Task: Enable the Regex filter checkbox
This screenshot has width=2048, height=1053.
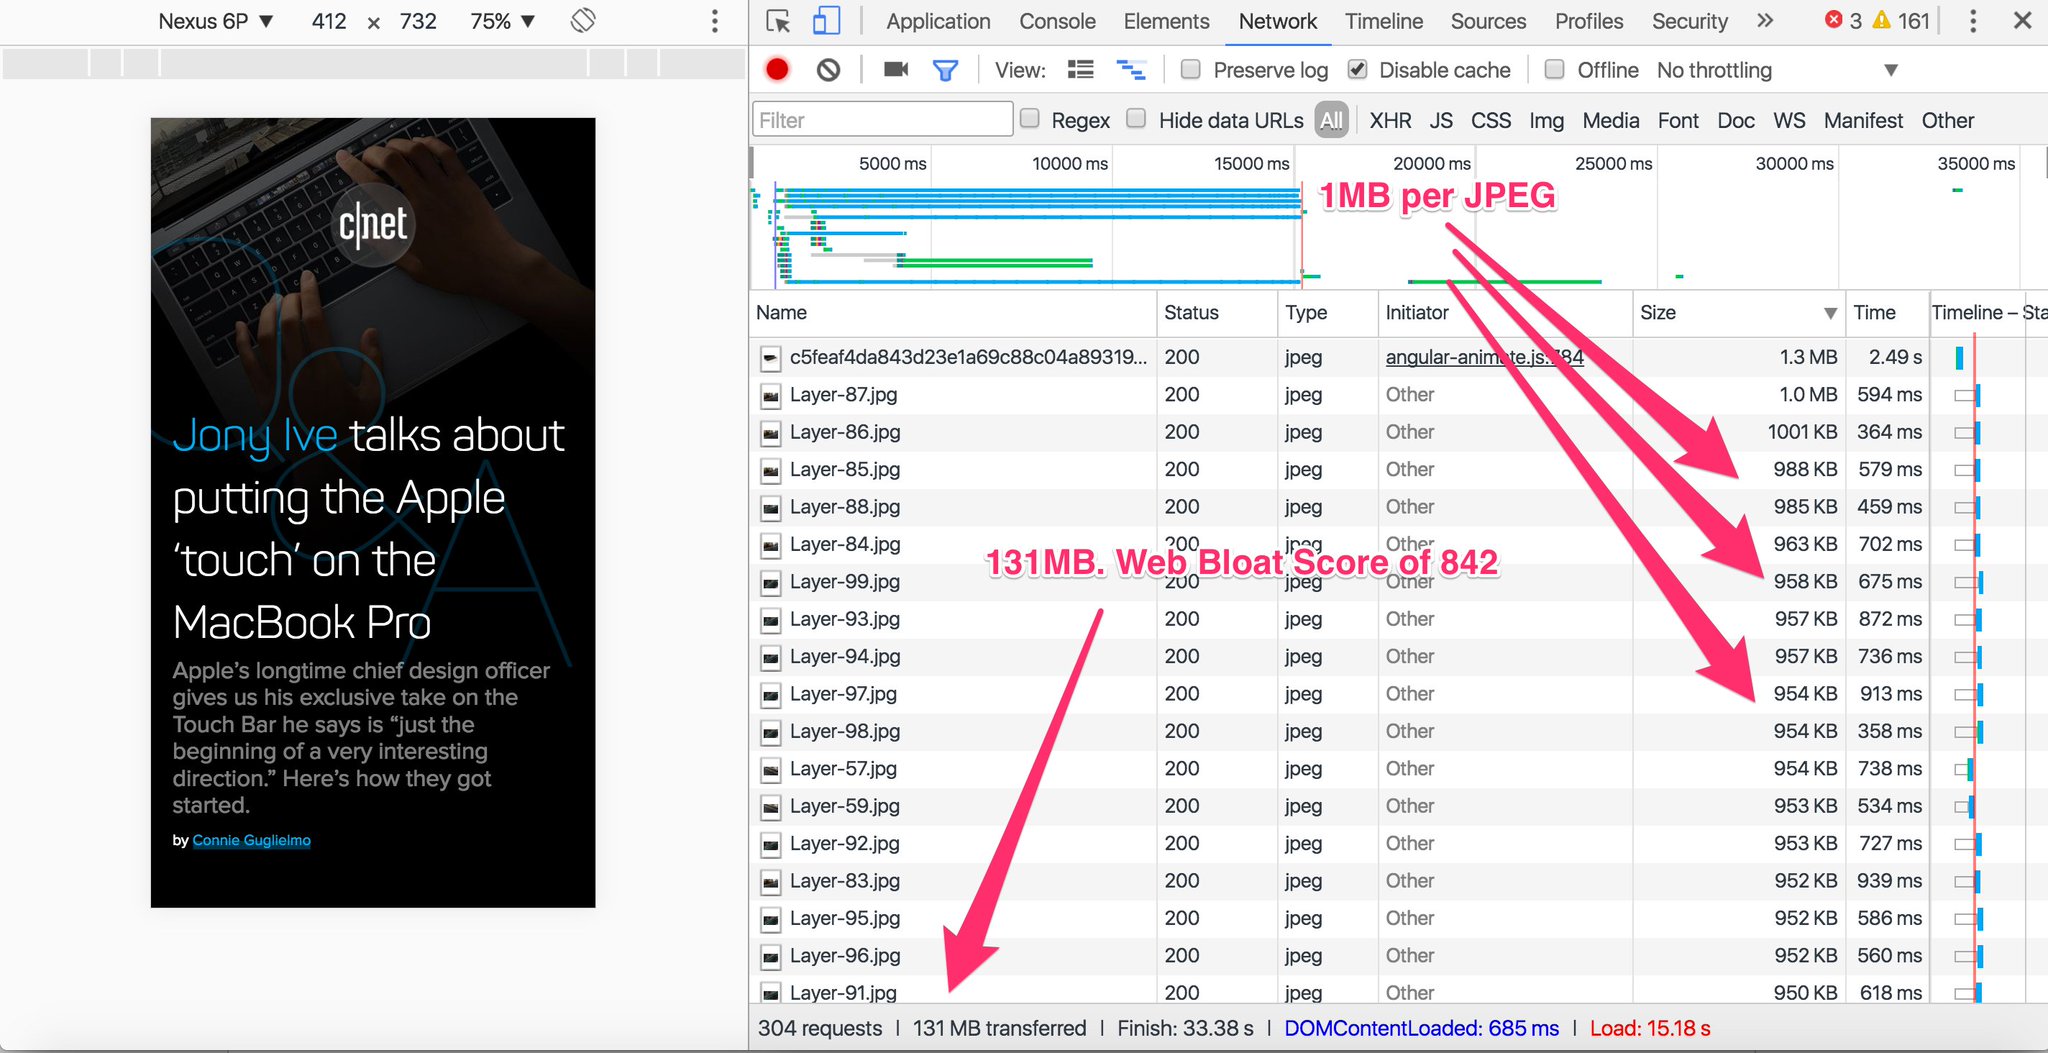Action: [x=1029, y=119]
